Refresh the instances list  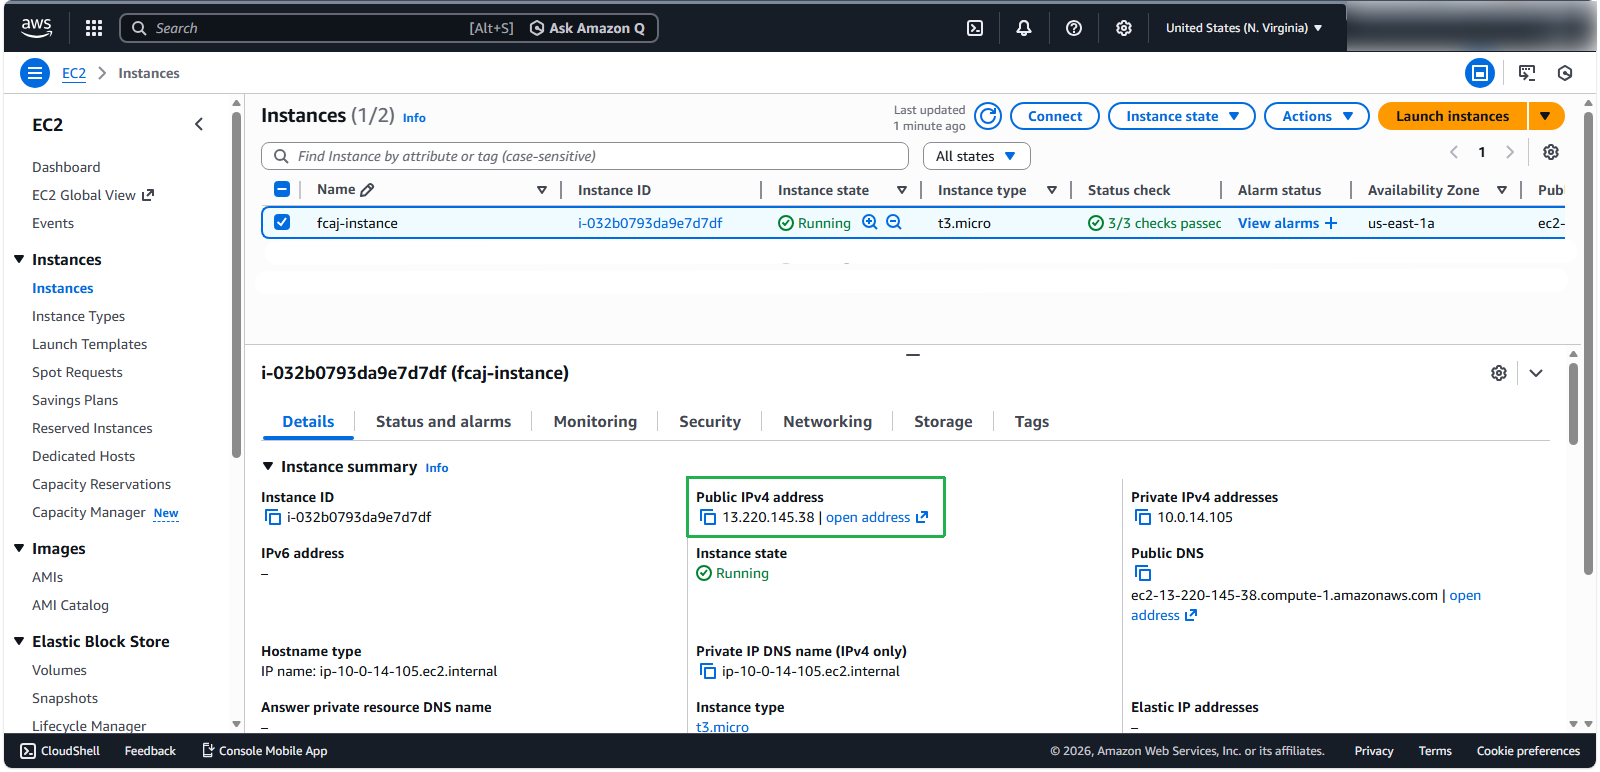coord(988,116)
